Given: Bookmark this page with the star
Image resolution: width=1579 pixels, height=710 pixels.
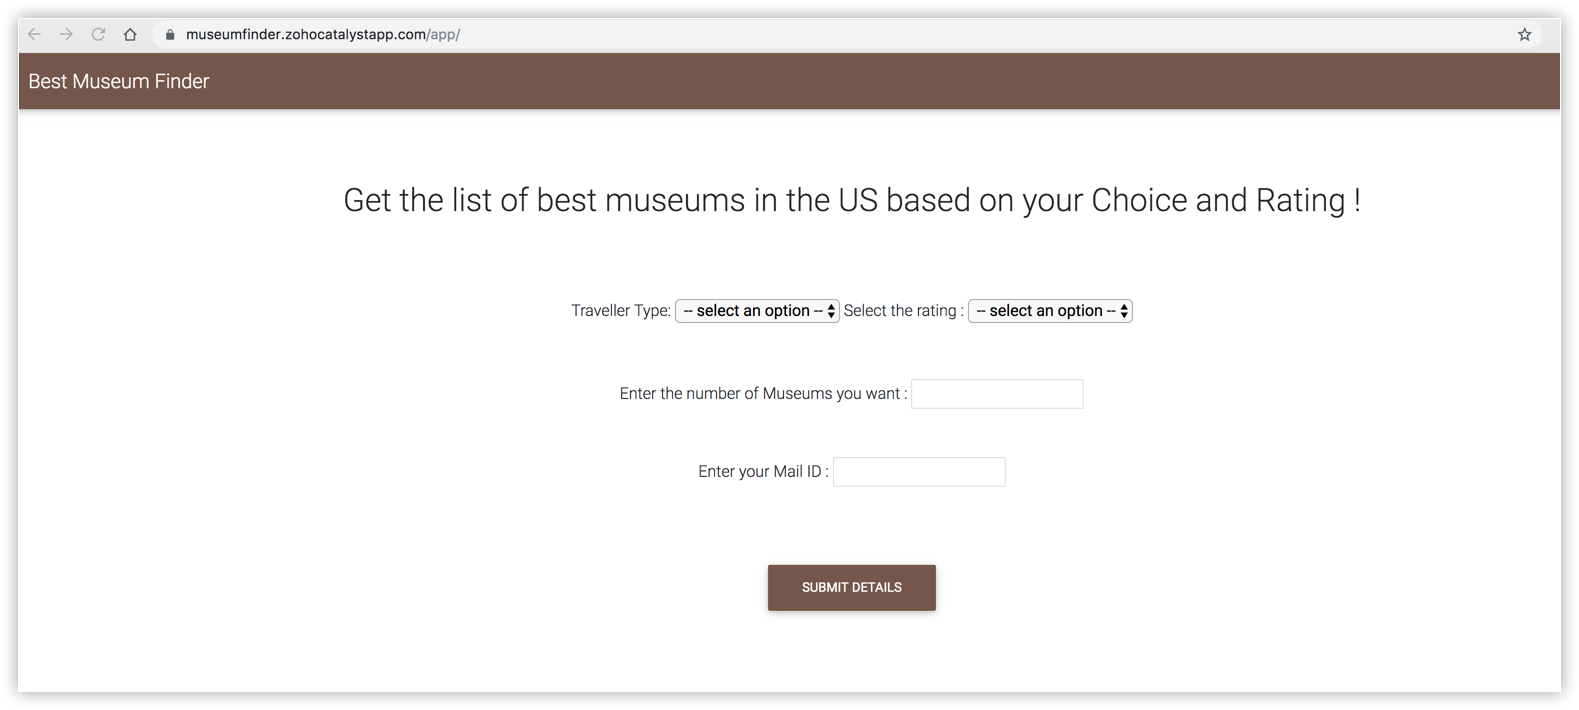Looking at the screenshot, I should 1524,34.
